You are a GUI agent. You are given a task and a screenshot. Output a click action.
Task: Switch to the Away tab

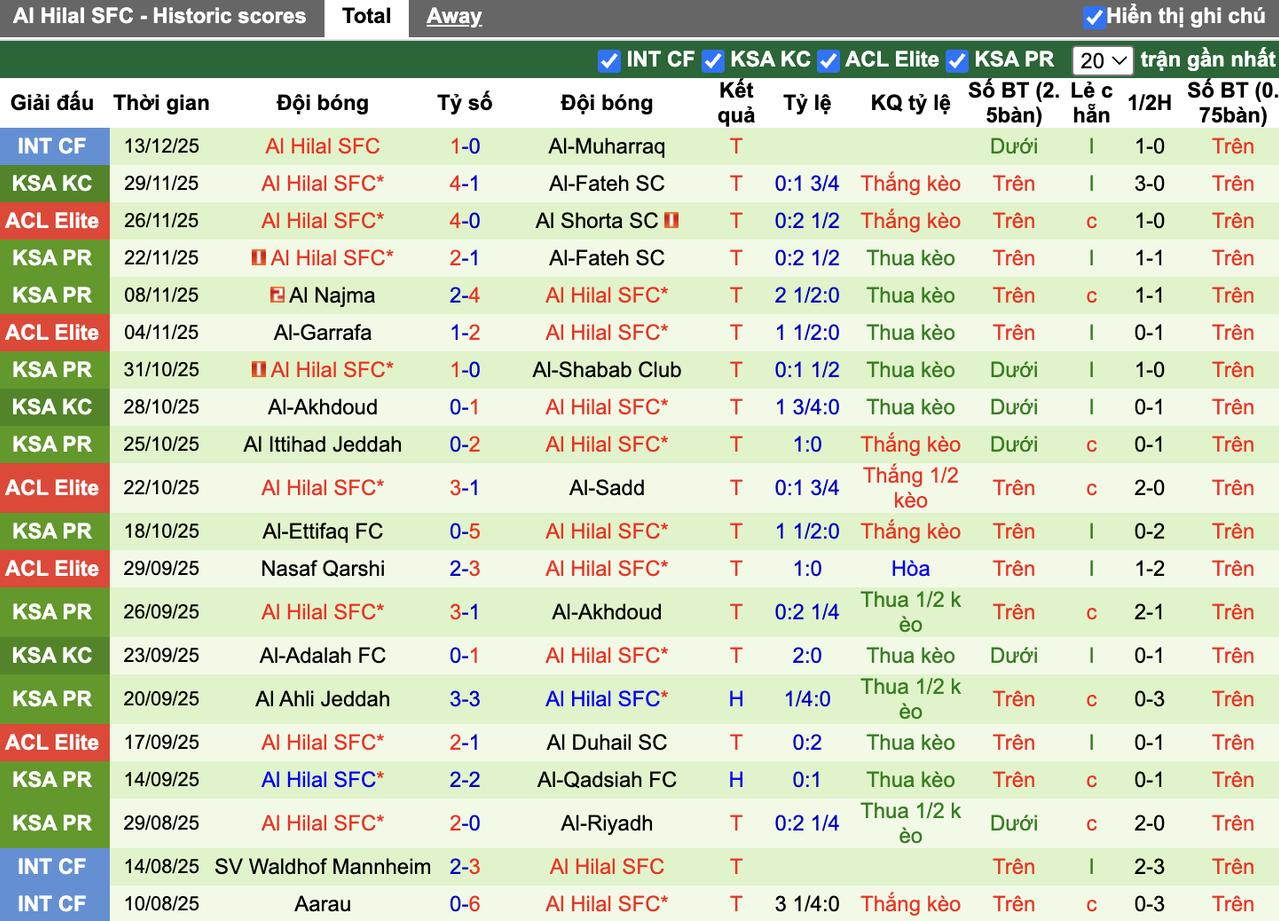454,17
